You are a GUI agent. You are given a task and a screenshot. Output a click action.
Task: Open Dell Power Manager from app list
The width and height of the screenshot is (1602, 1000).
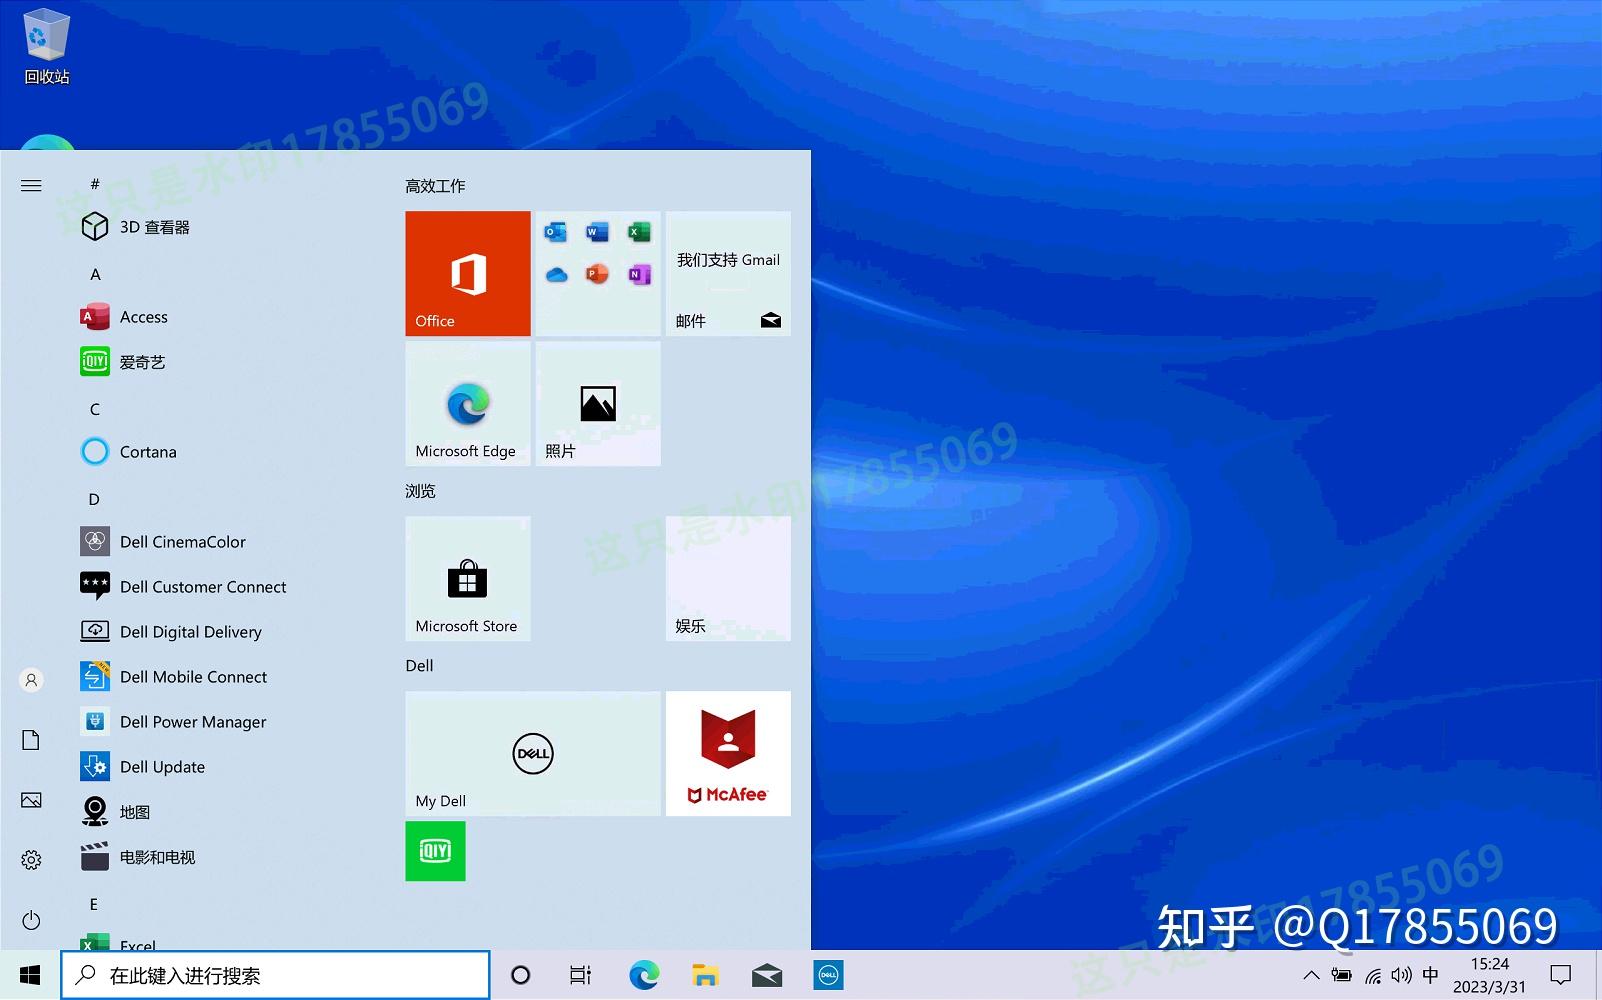pos(193,721)
